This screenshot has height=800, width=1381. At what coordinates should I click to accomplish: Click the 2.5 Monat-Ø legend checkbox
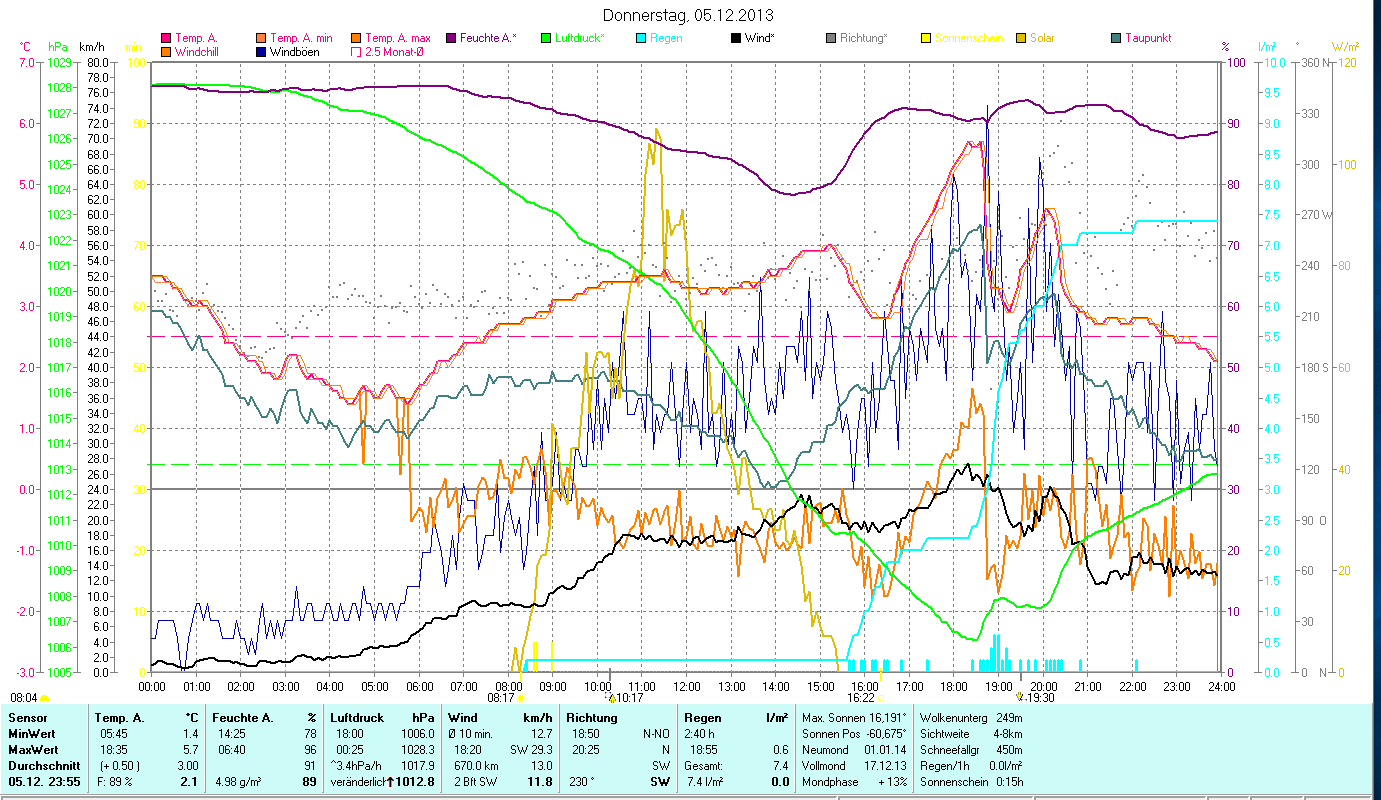click(x=356, y=51)
